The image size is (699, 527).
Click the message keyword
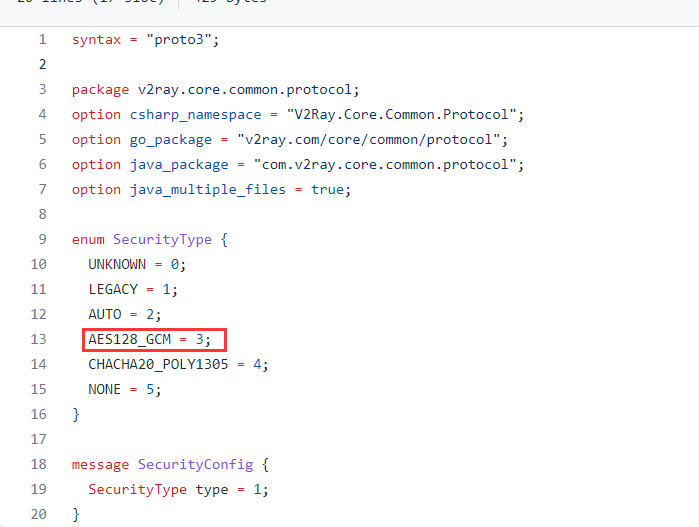pos(100,465)
